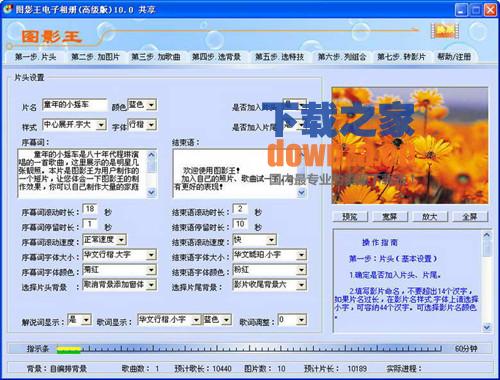
Task: Minimize the 图影王电子相册 window
Action: click(461, 10)
